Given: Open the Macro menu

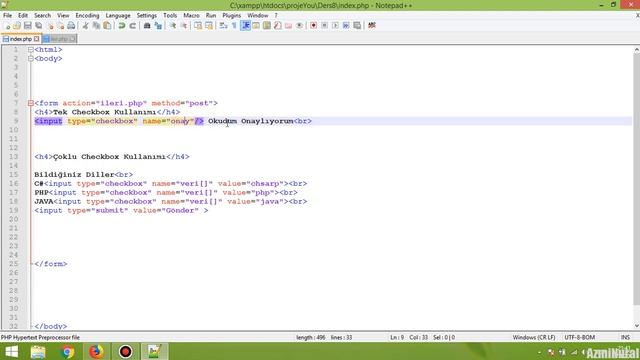Looking at the screenshot, I should pos(191,16).
